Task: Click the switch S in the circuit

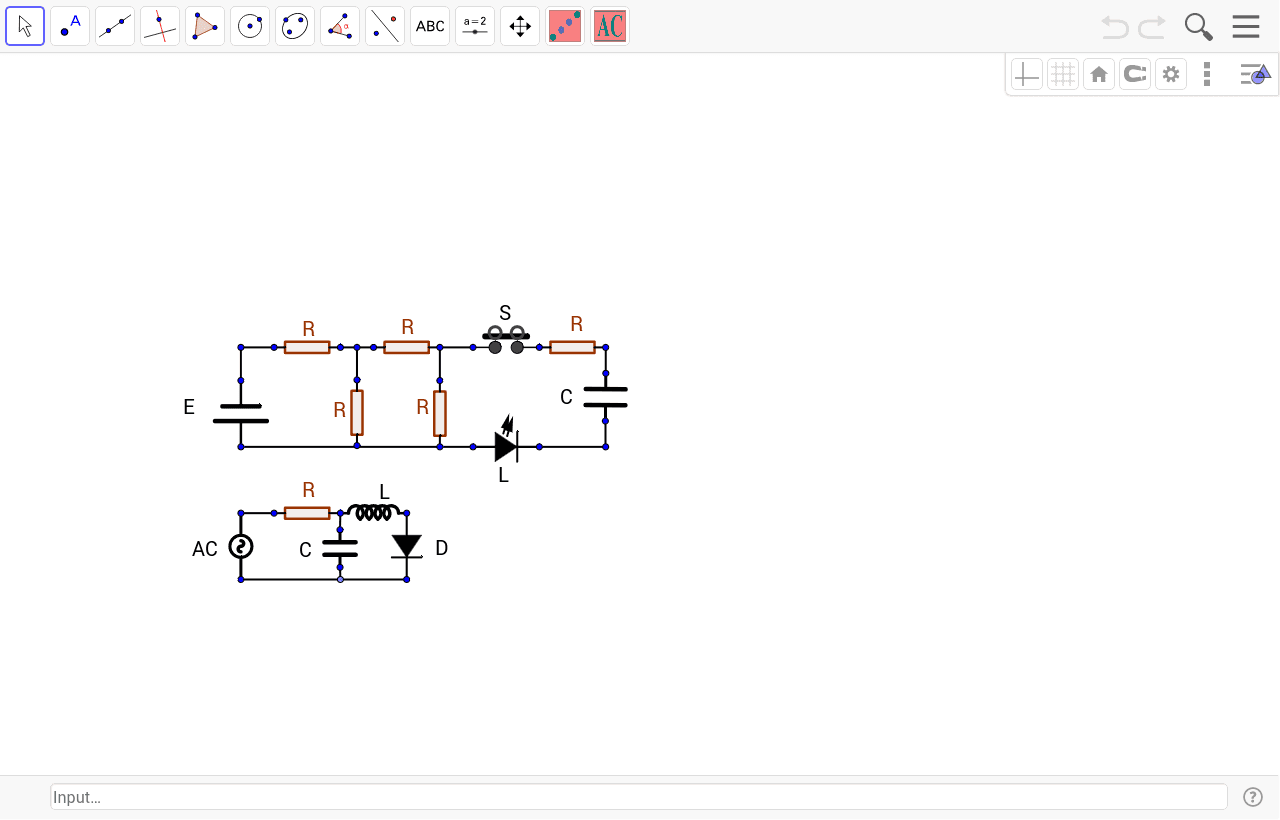Action: tap(506, 340)
